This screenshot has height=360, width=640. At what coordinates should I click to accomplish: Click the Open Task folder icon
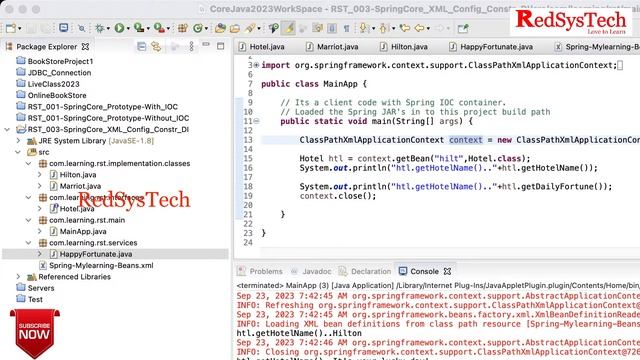click(x=235, y=28)
